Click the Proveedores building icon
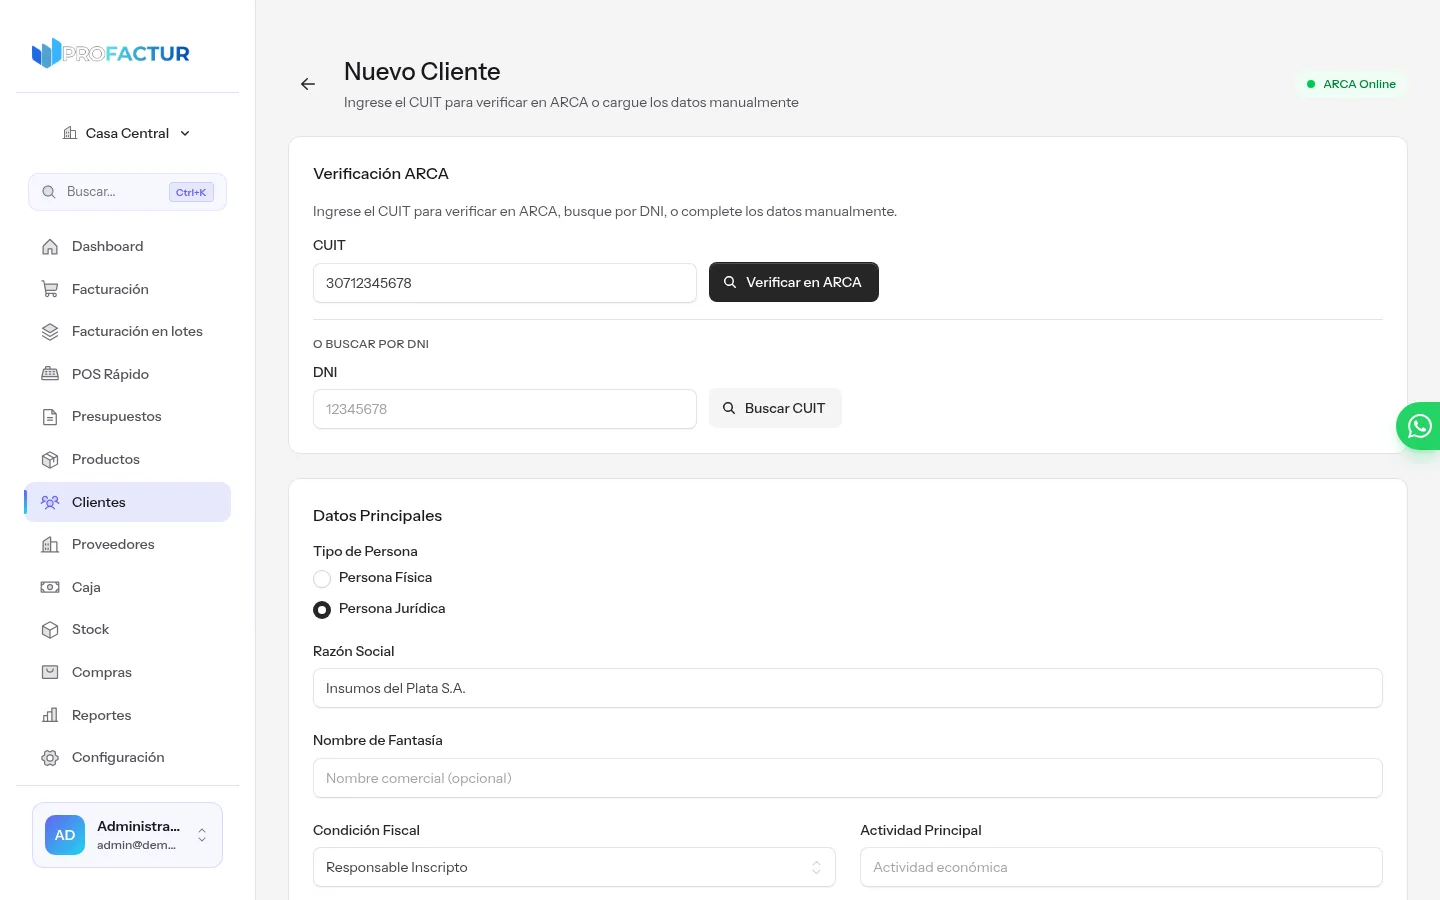1440x900 pixels. (50, 545)
